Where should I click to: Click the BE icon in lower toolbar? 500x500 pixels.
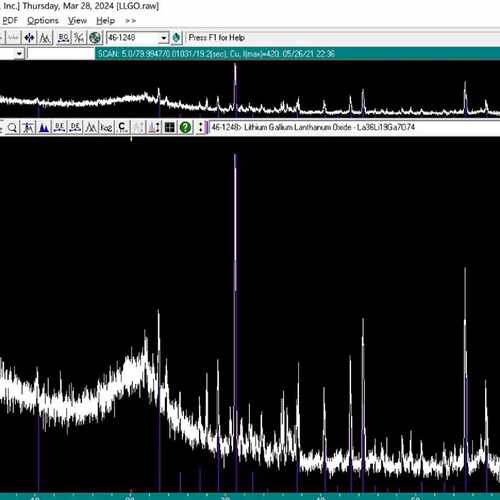tap(59, 127)
